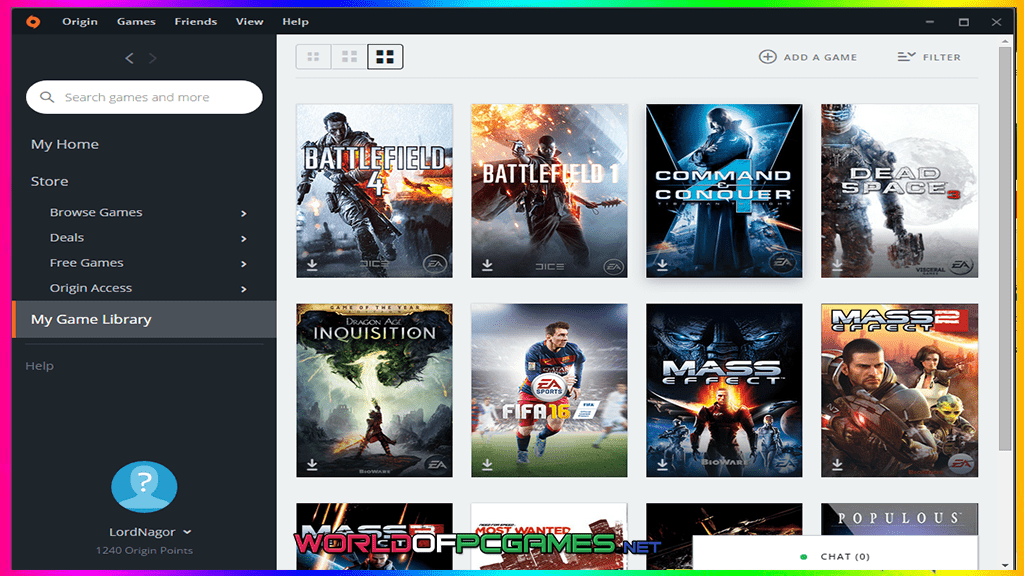Screen dimensions: 1024x576
Task: Click the FILTER button label
Action: (942, 57)
